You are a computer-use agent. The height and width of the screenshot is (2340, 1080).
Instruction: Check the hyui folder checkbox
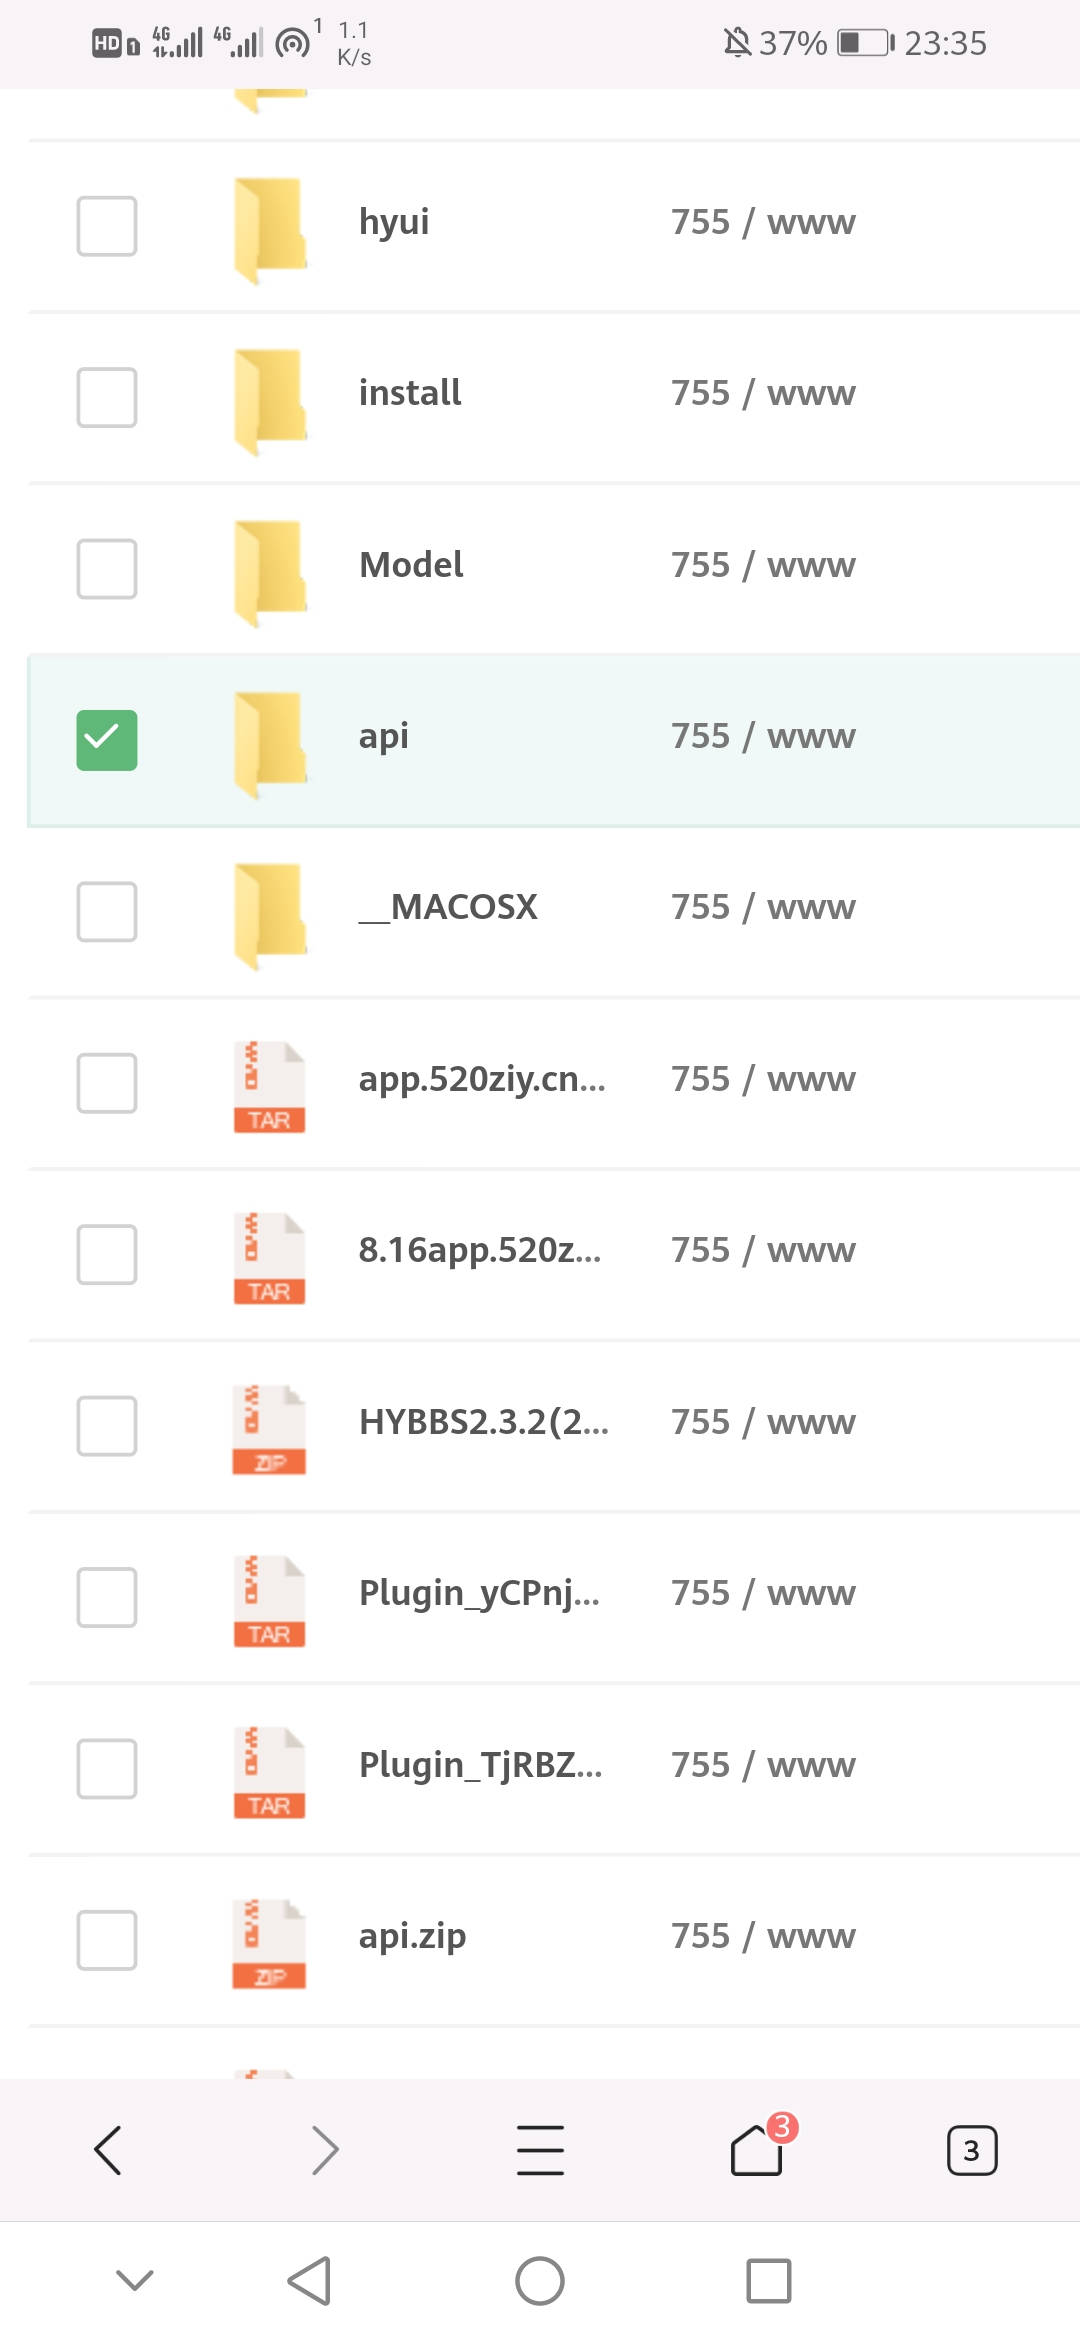107,226
